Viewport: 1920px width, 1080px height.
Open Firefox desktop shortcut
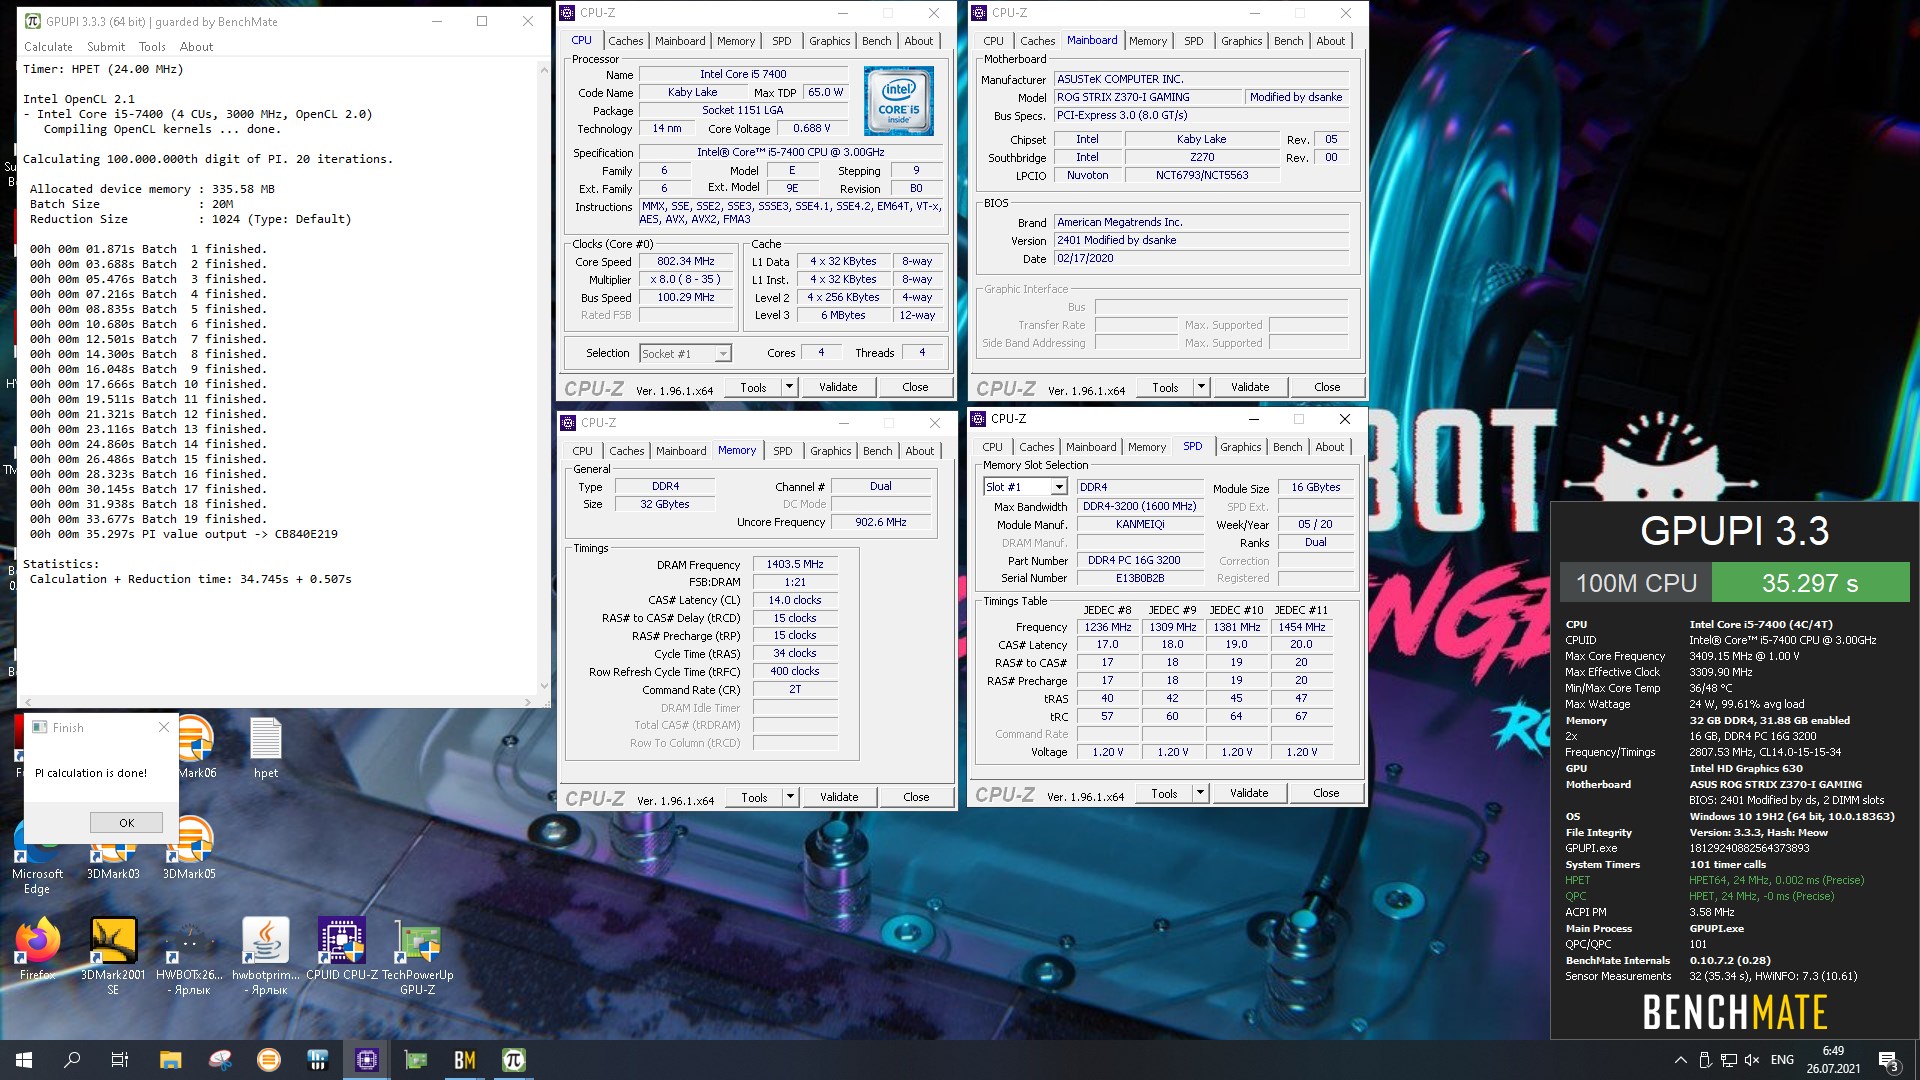coord(37,948)
